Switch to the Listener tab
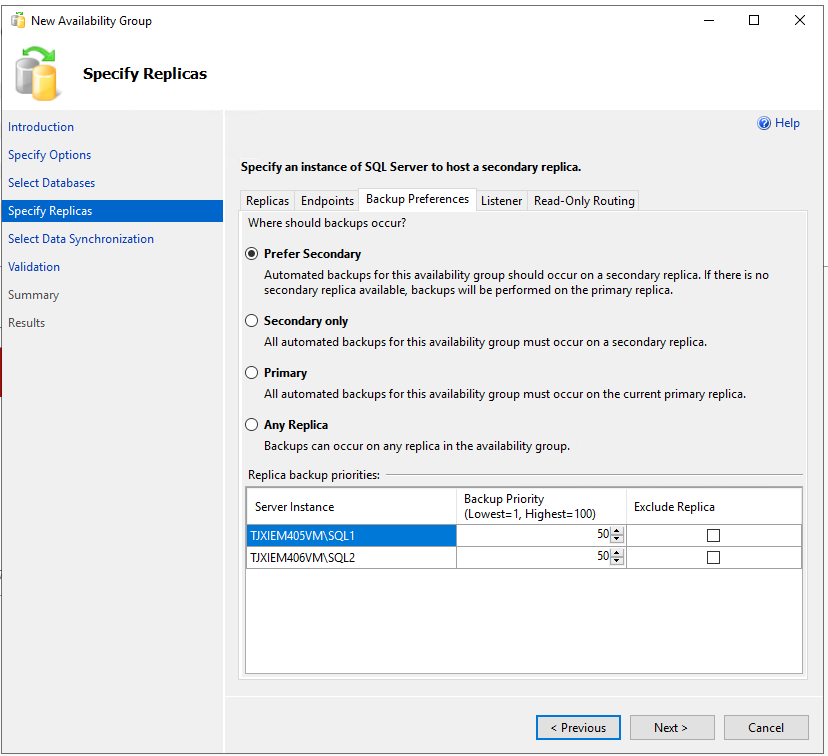Screen dimensions: 828x756 pyautogui.click(x=501, y=201)
